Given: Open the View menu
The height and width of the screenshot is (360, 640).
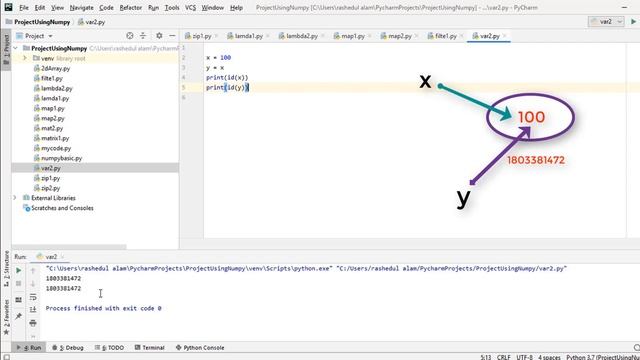Looking at the screenshot, I should tap(57, 8).
